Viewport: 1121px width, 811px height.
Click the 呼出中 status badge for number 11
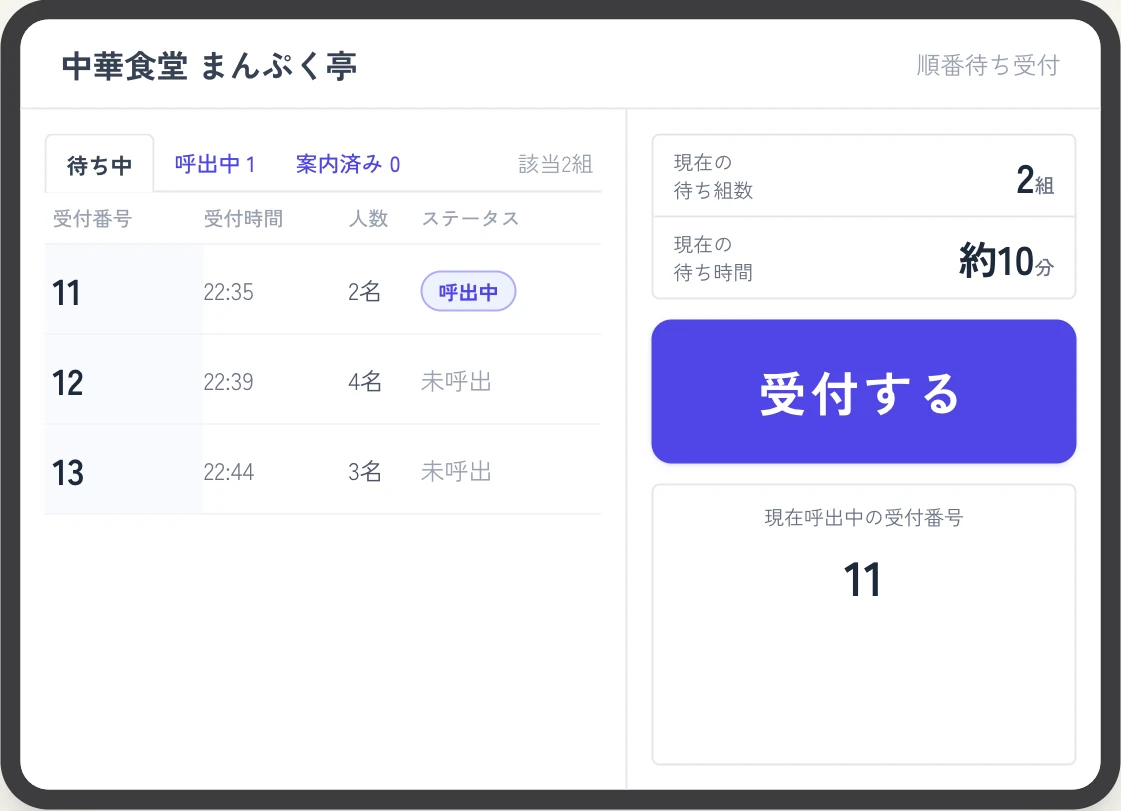coord(468,291)
